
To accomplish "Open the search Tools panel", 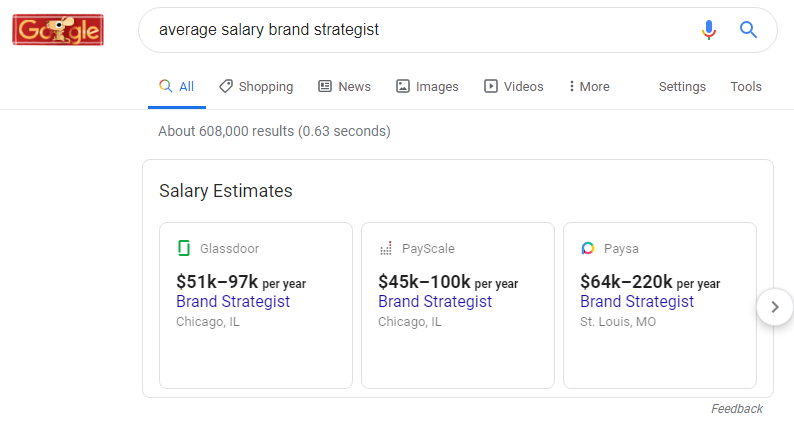I will (x=746, y=87).
